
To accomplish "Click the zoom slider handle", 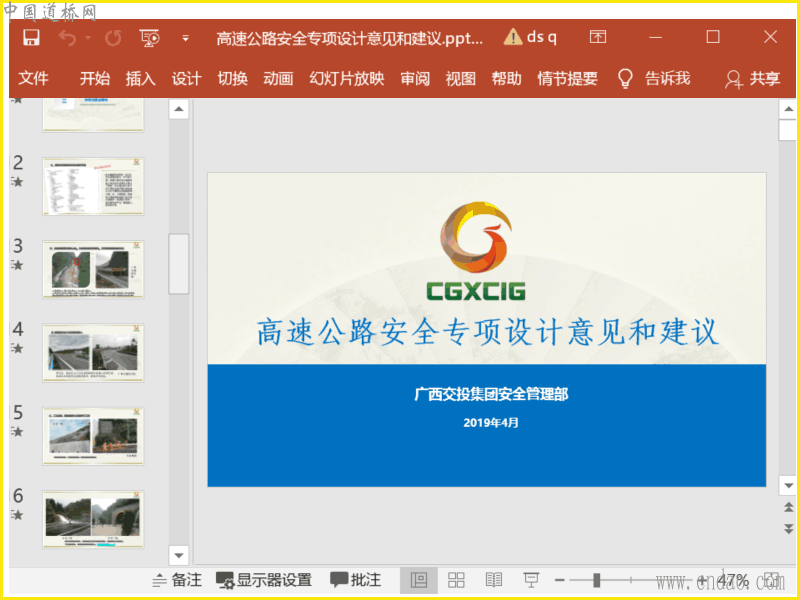I will (x=596, y=580).
